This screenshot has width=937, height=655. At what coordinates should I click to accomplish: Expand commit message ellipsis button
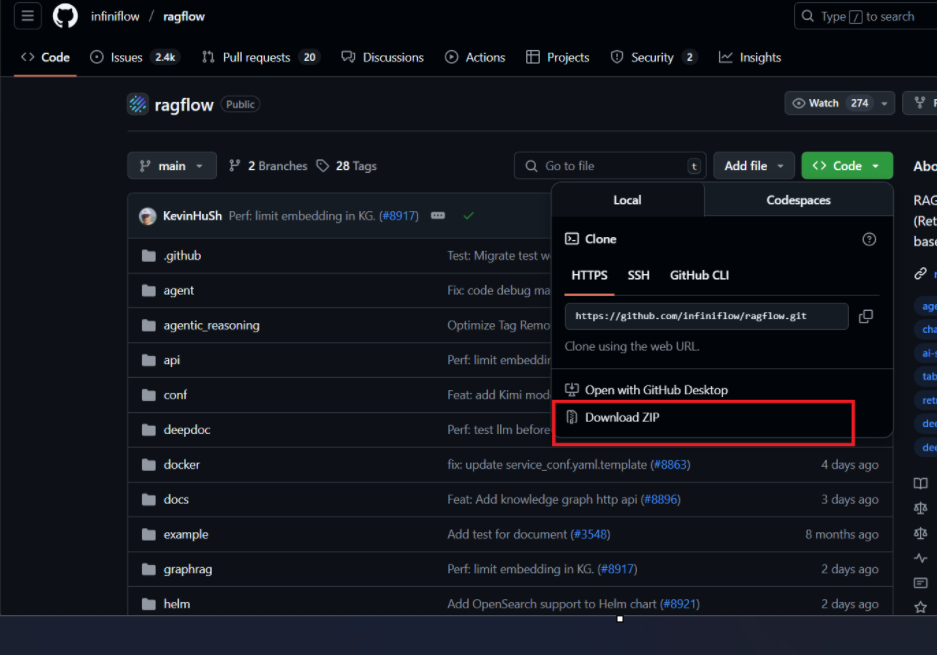click(438, 216)
